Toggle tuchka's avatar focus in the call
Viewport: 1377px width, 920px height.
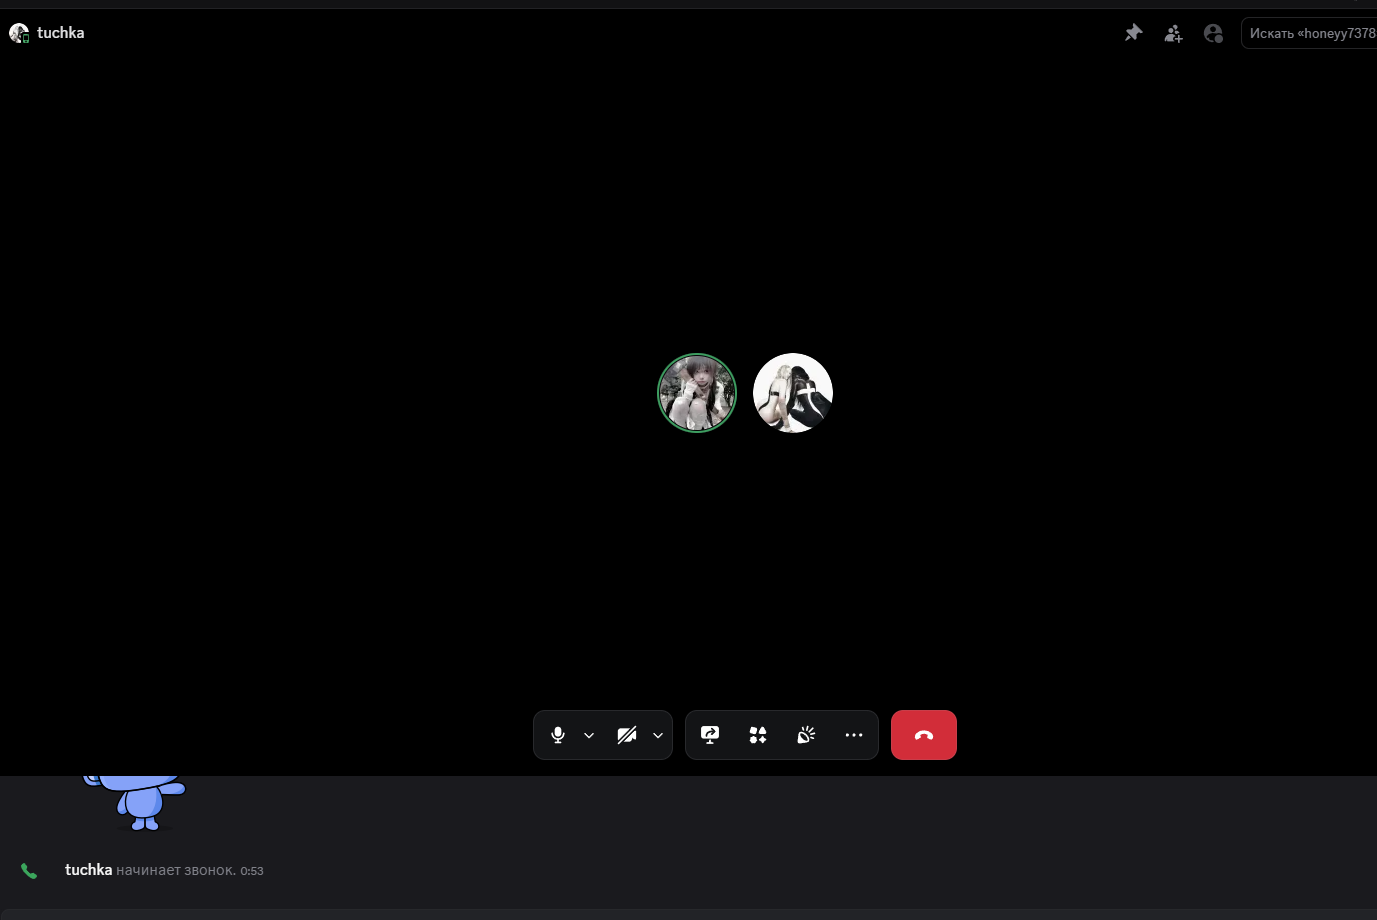point(697,392)
